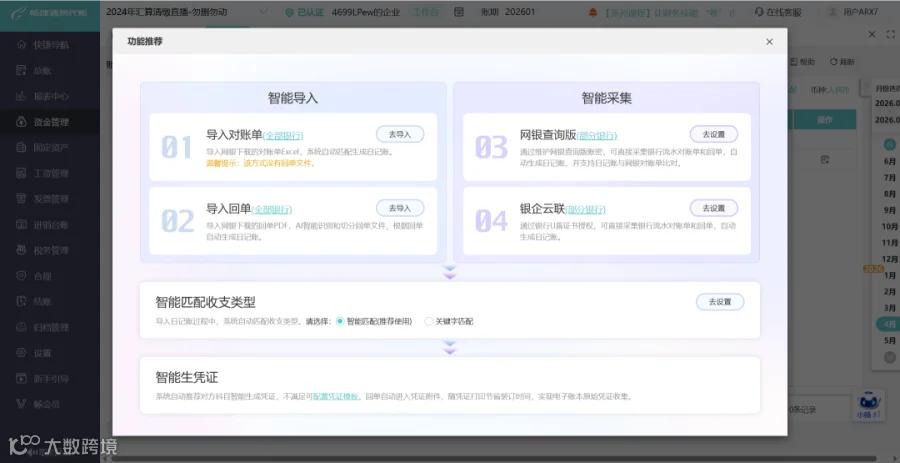Click the 账期 202601 period field
Image resolution: width=900 pixels, height=463 pixels.
(508, 11)
